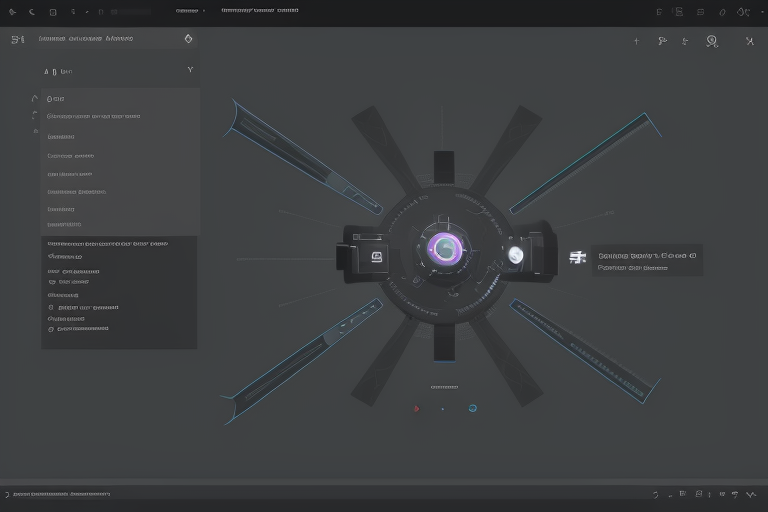Toggle the second-to-last circle option in lower list
This screenshot has width=768, height=512.
click(x=51, y=308)
